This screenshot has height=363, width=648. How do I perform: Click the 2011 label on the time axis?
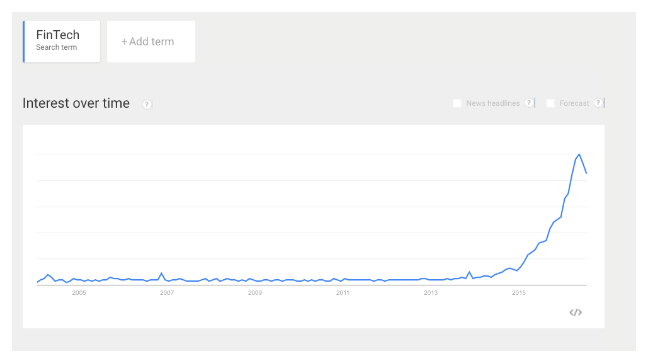343,293
